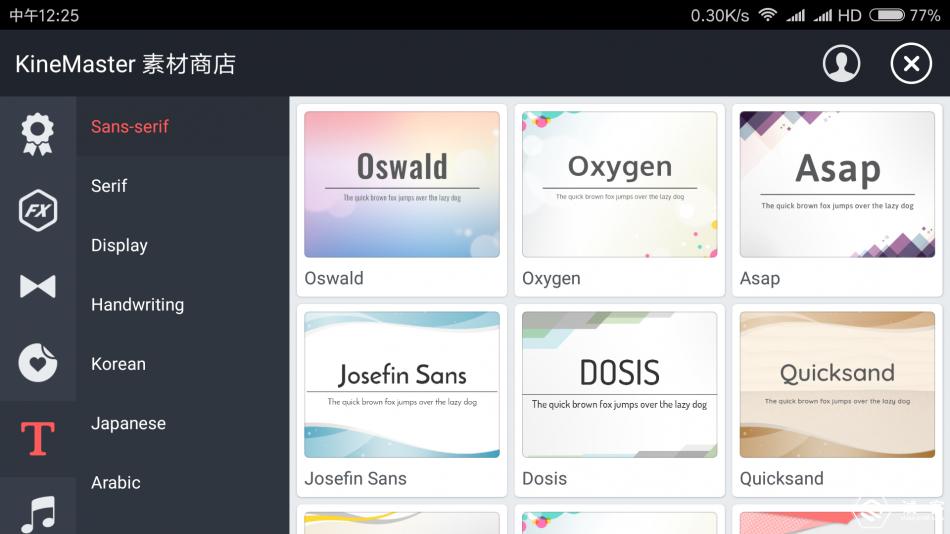Image resolution: width=950 pixels, height=534 pixels.
Task: Tap the Wi-Fi status bar icon
Action: point(768,15)
